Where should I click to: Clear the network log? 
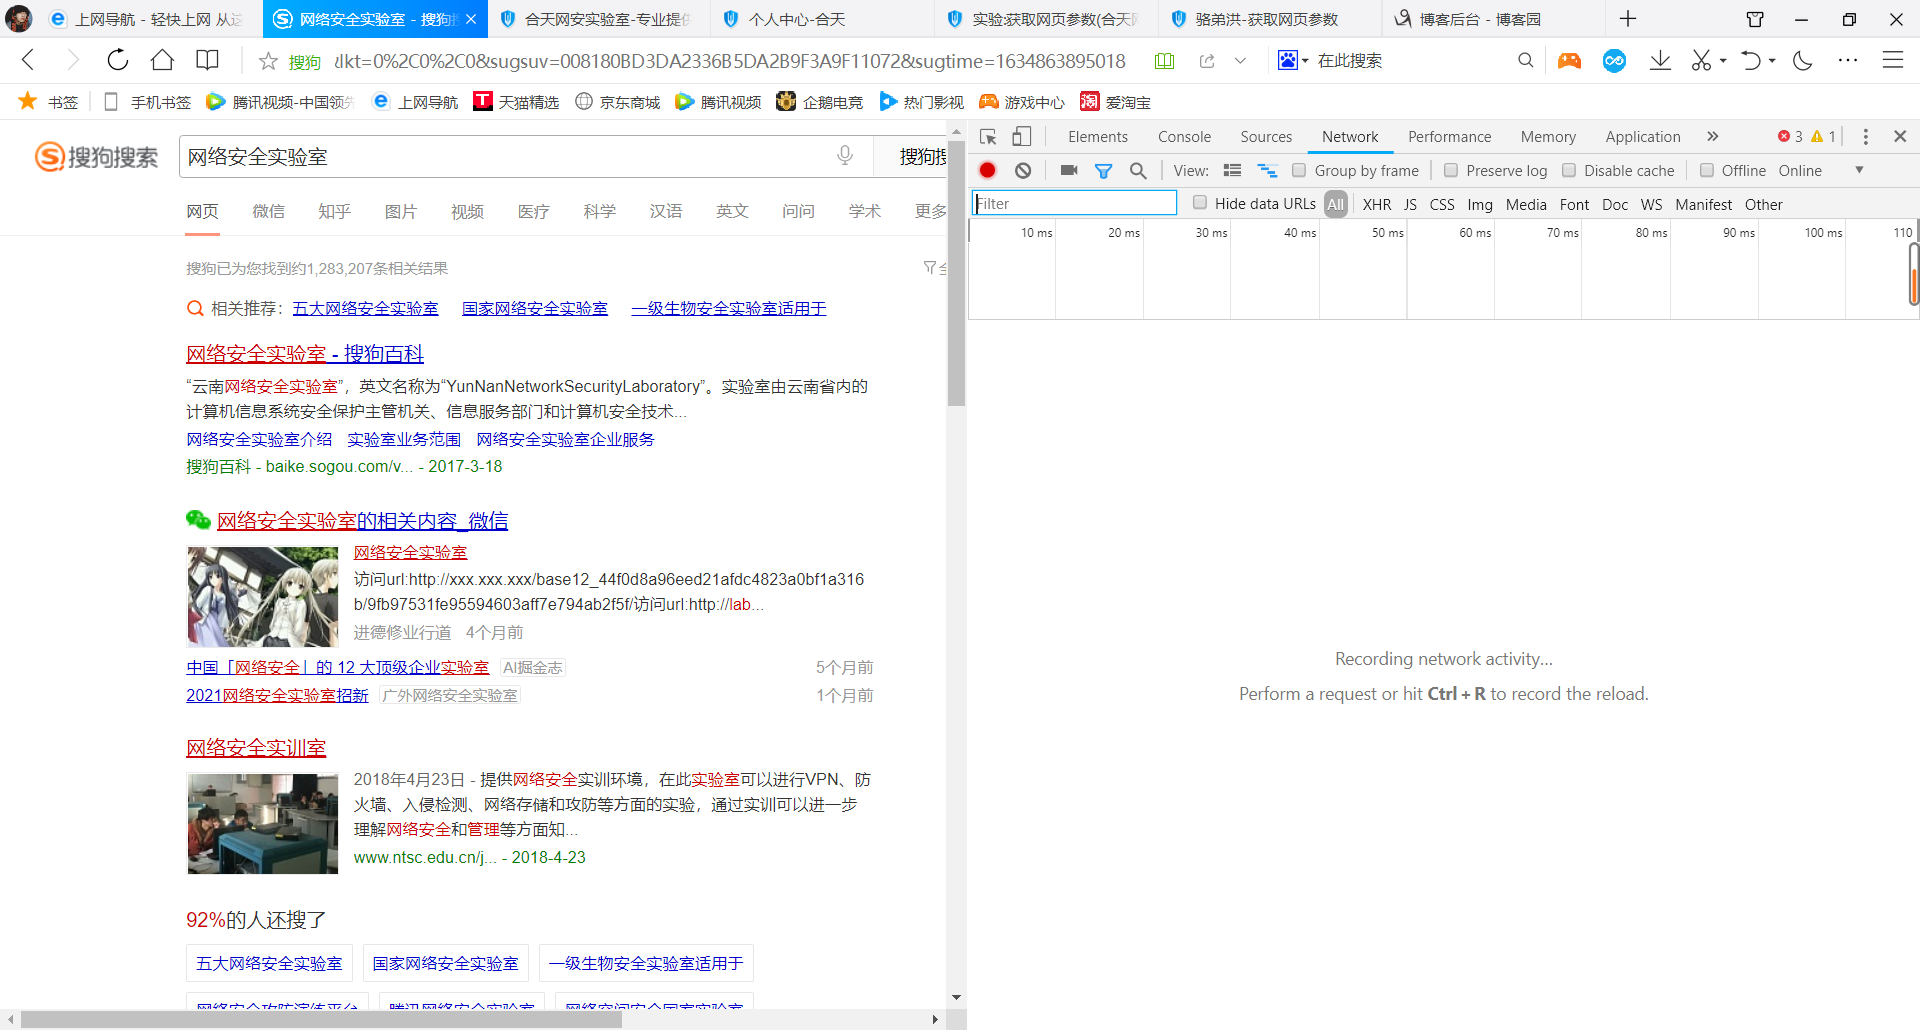(1023, 170)
